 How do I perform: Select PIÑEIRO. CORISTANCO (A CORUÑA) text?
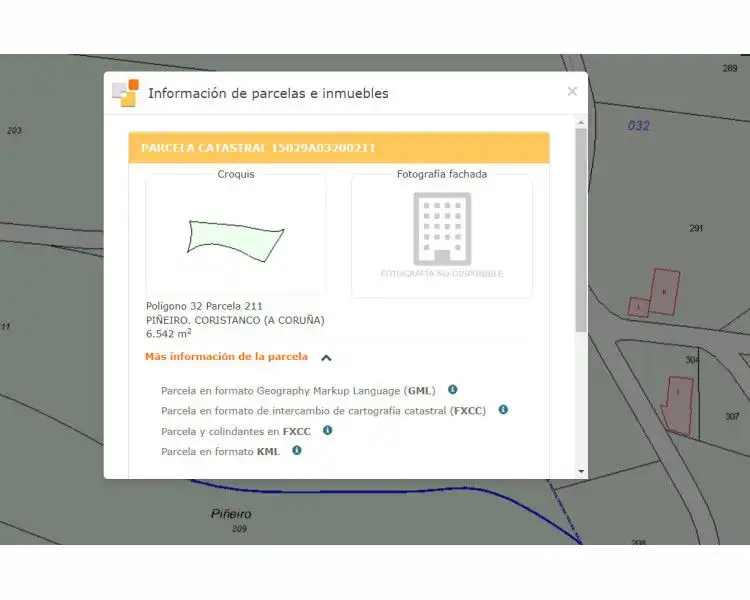(x=235, y=320)
